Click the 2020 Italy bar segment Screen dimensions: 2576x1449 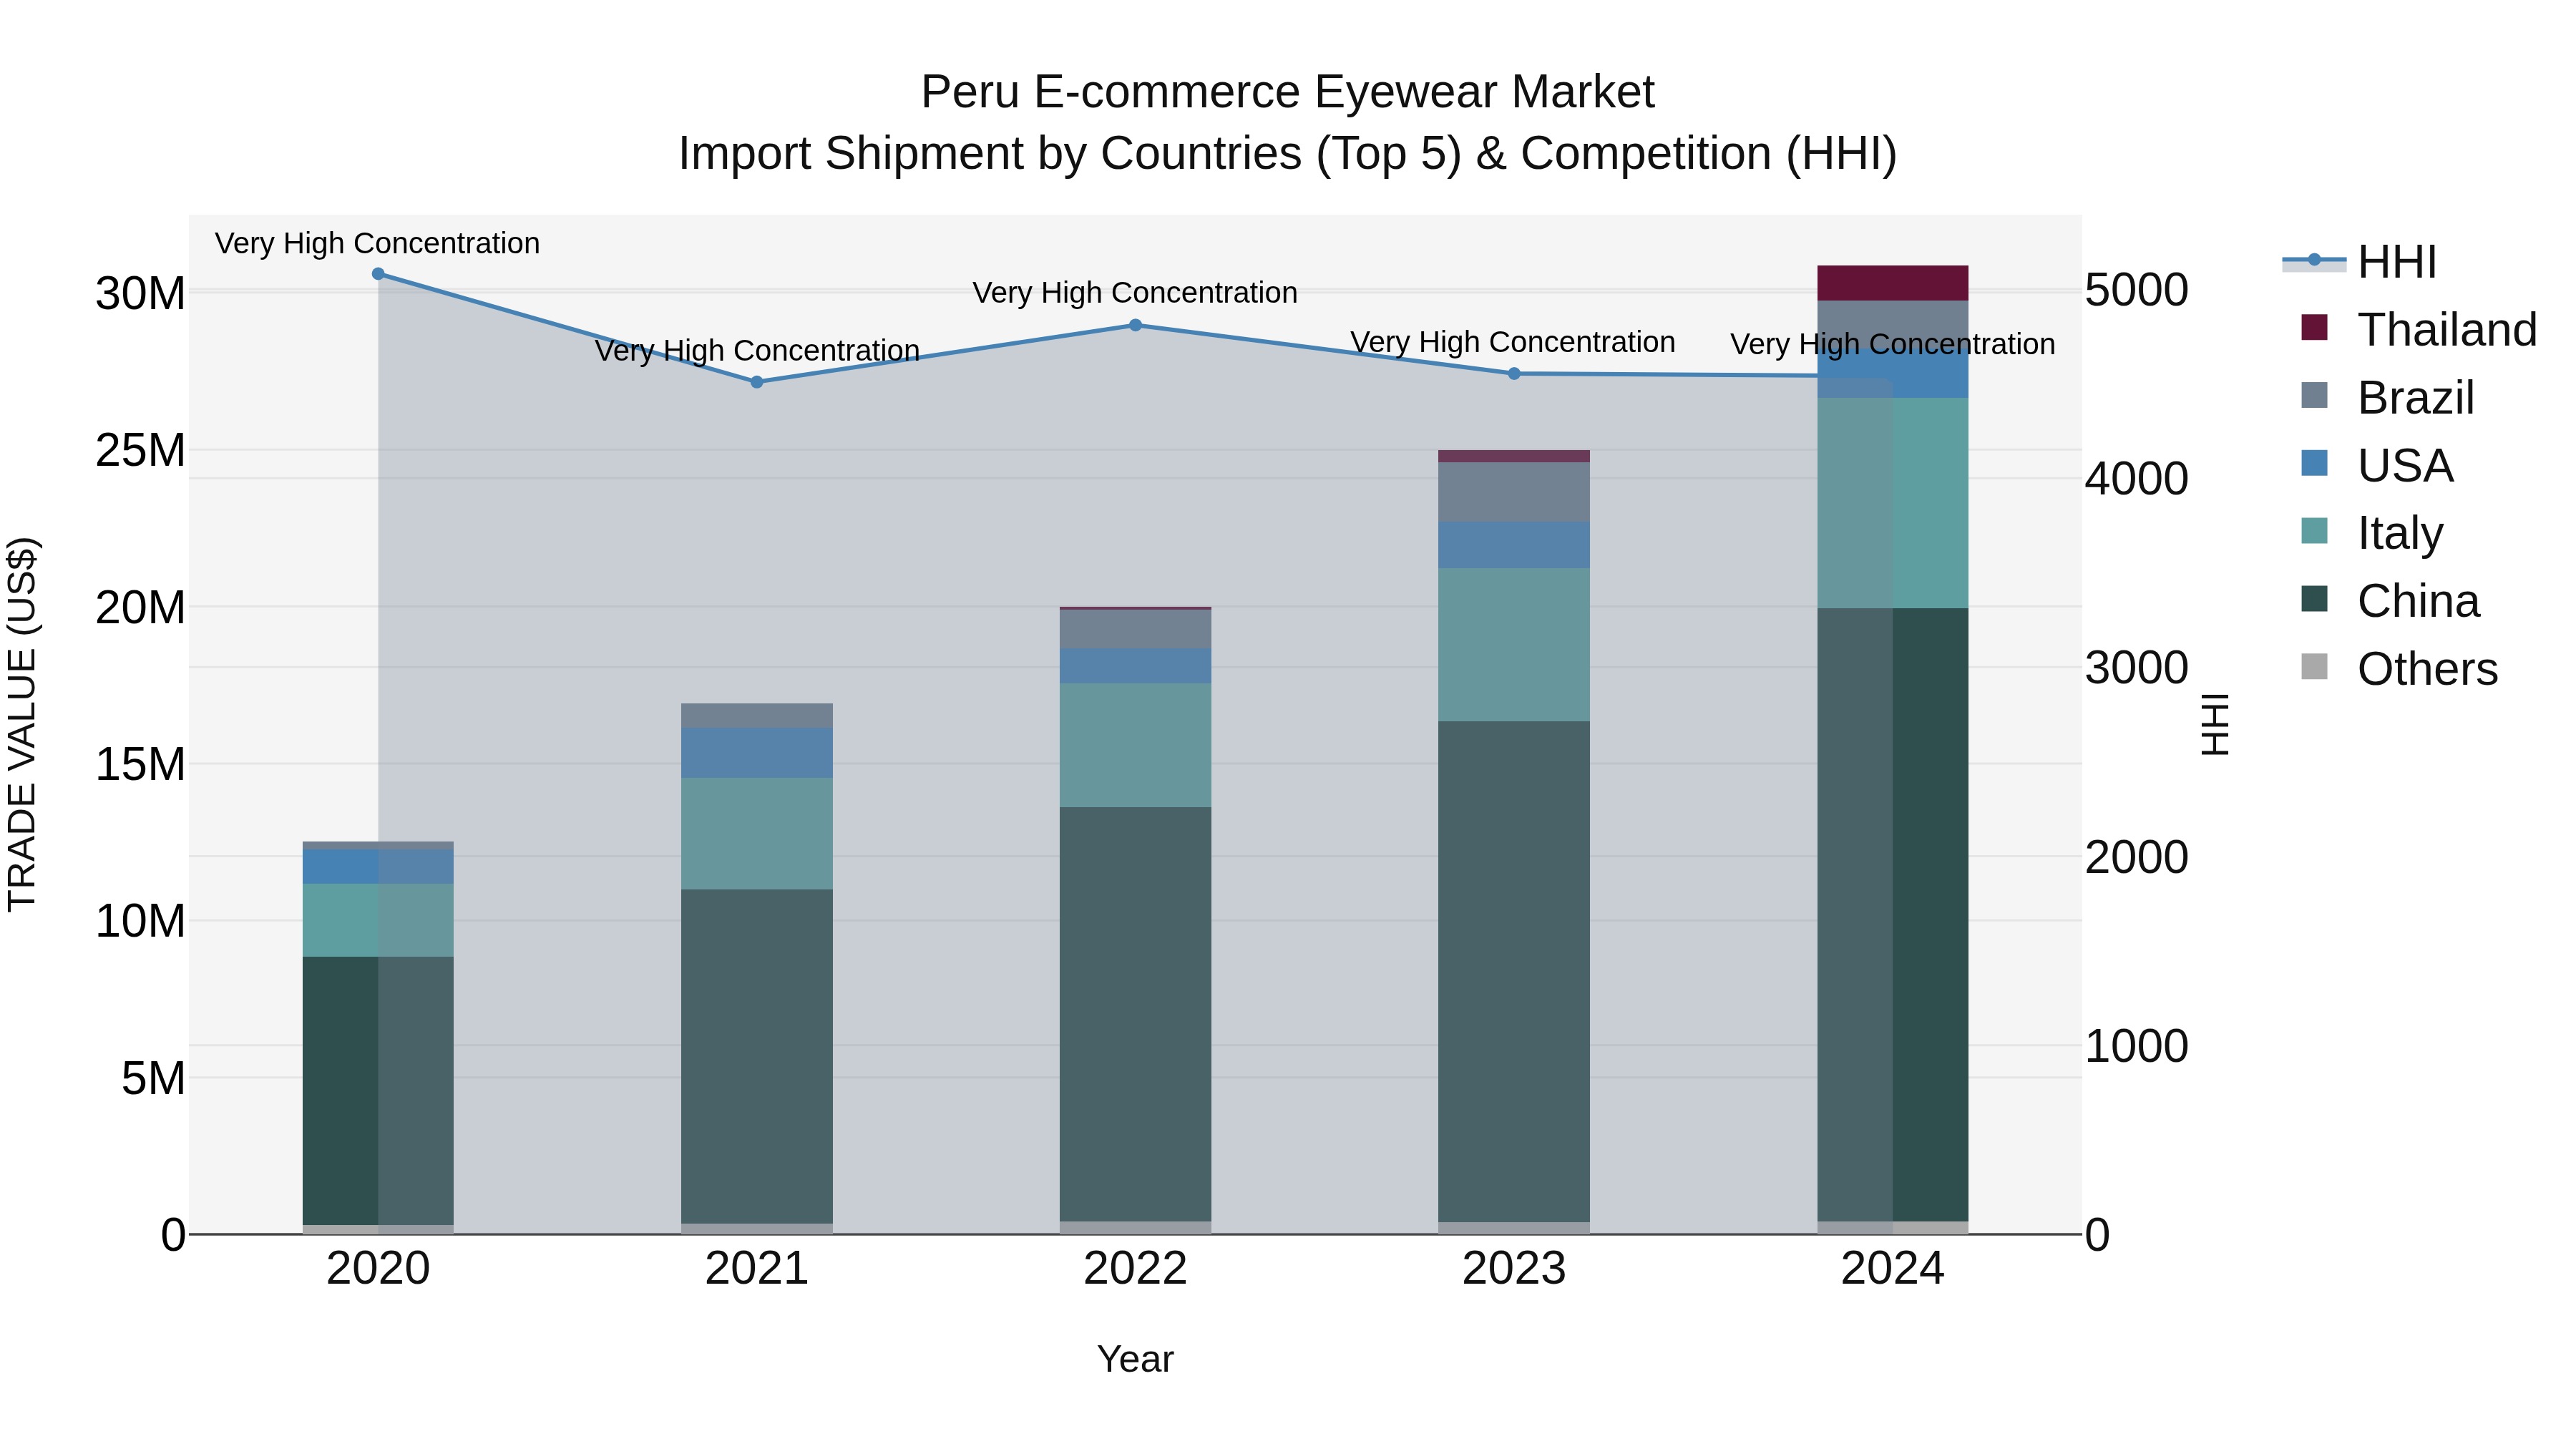[378, 920]
